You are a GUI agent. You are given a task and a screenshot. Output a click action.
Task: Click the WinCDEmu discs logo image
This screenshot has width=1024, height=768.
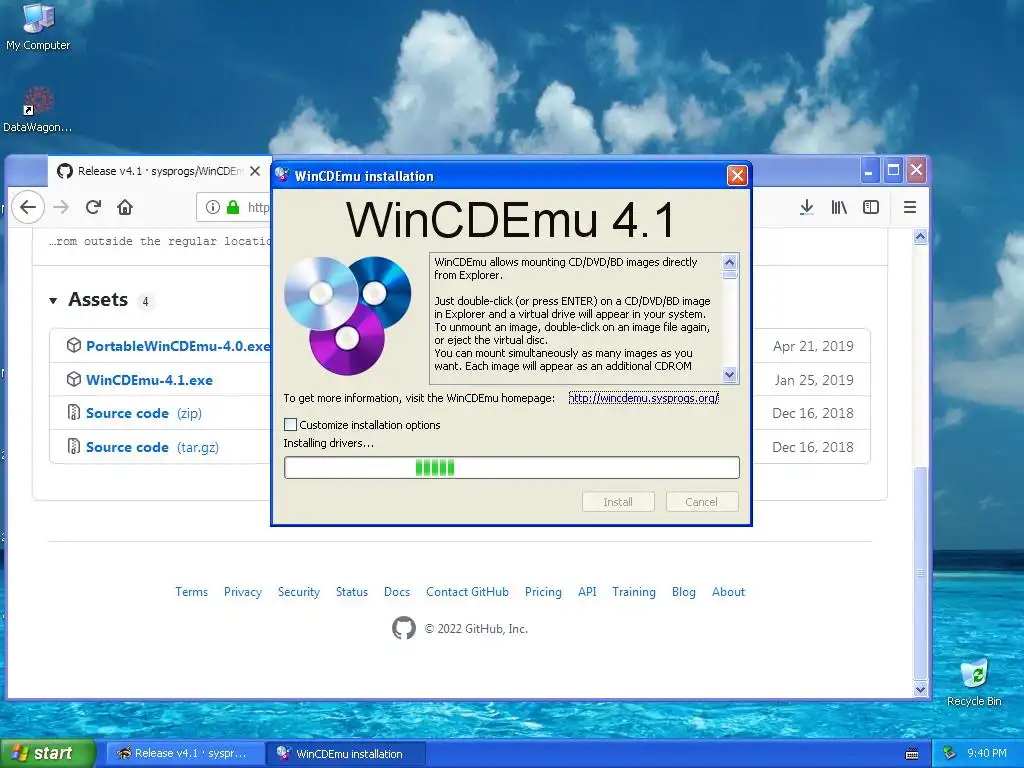pyautogui.click(x=348, y=315)
